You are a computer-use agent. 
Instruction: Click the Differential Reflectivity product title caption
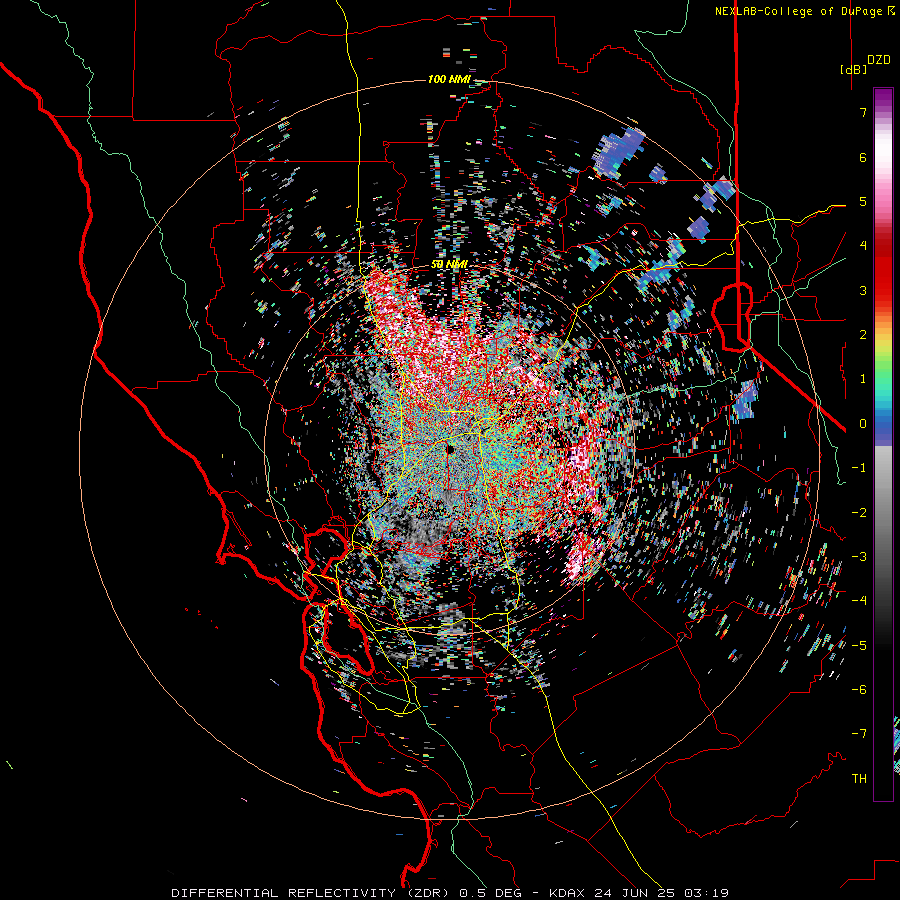coord(449,893)
